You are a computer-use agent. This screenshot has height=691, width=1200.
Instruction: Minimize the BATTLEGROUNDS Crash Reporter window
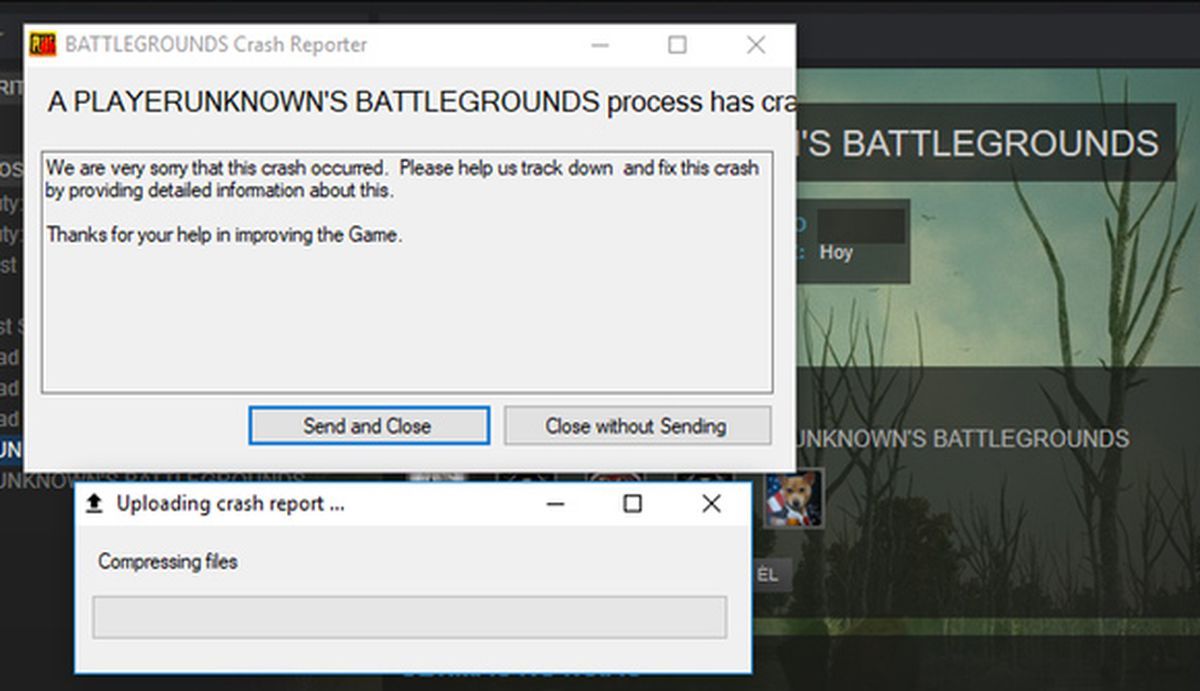click(x=600, y=45)
